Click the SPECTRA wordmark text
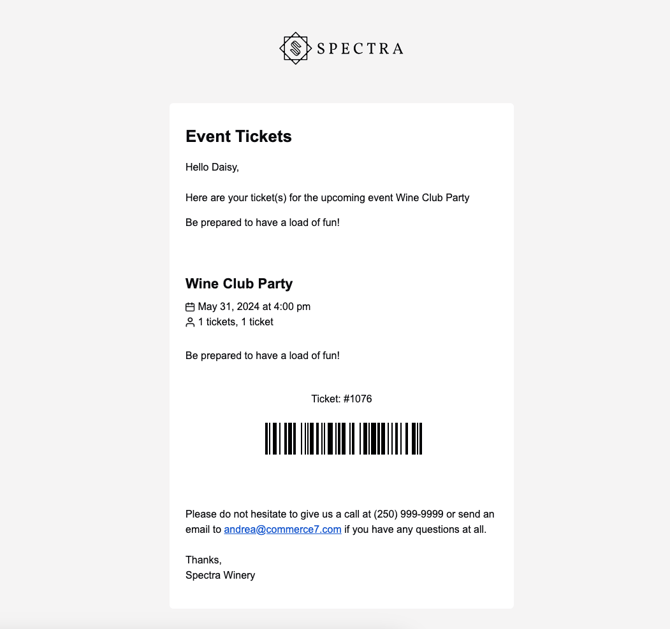The height and width of the screenshot is (629, 670). (360, 49)
